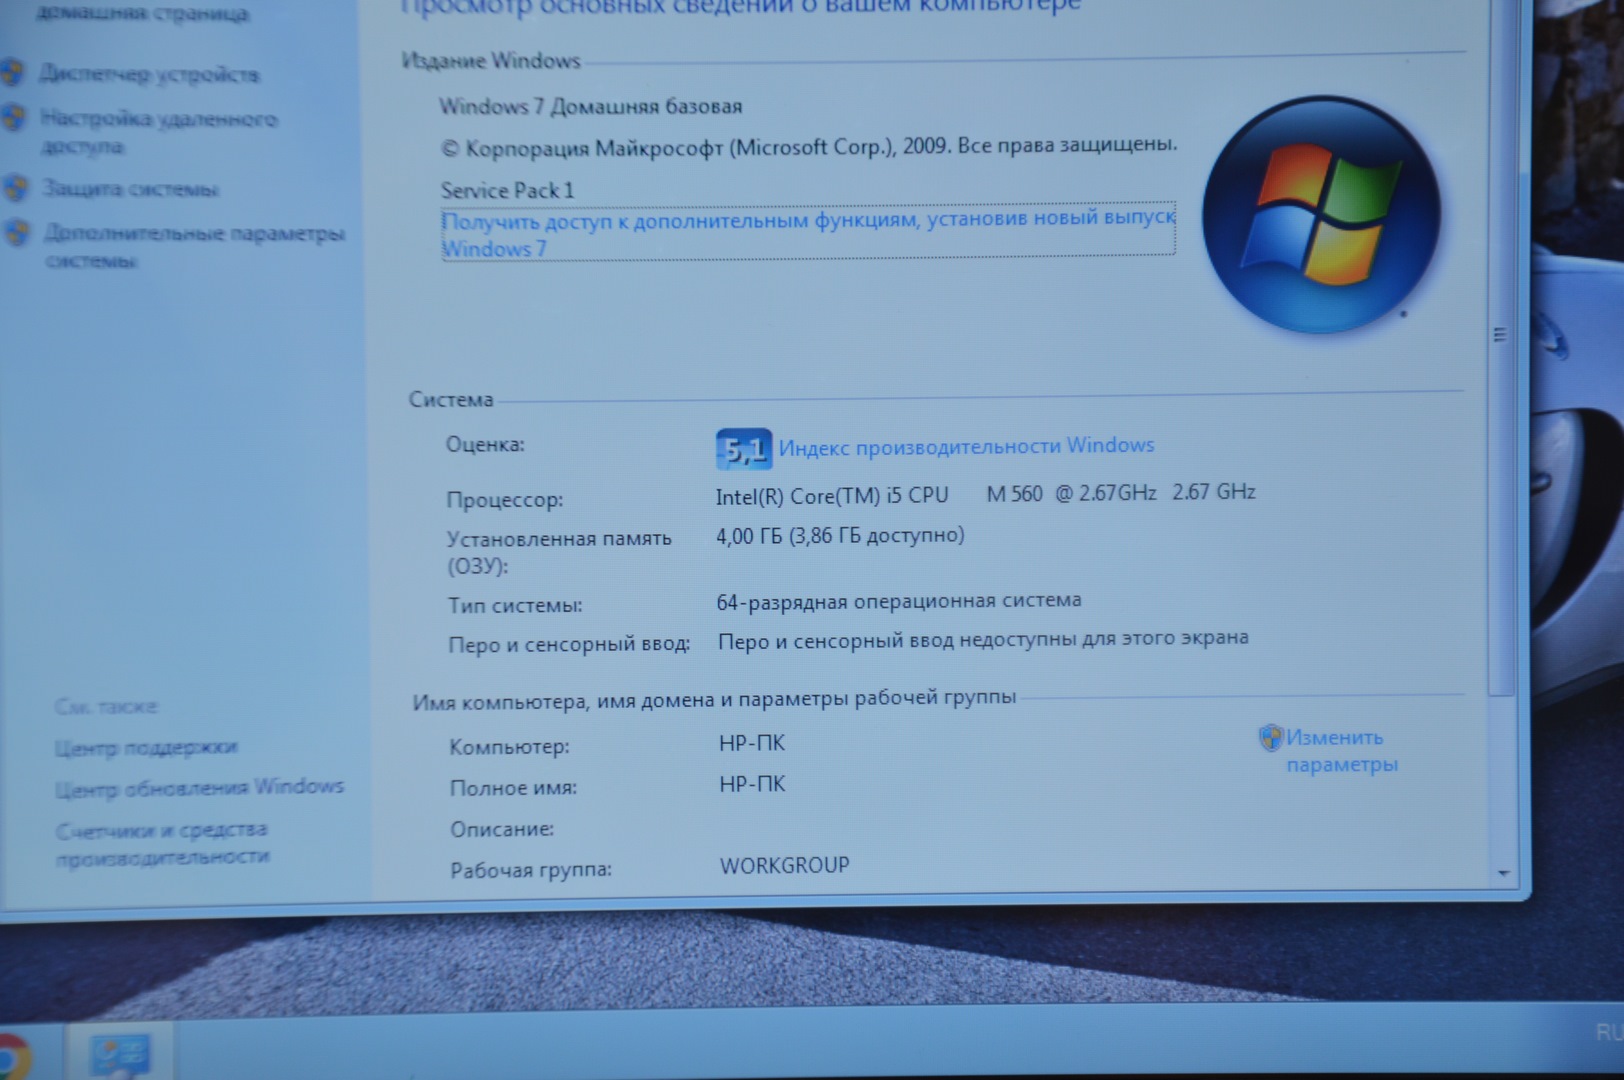Click the shield icon beside Настройка удаленного доступа
This screenshot has width=1624, height=1080.
click(x=13, y=118)
